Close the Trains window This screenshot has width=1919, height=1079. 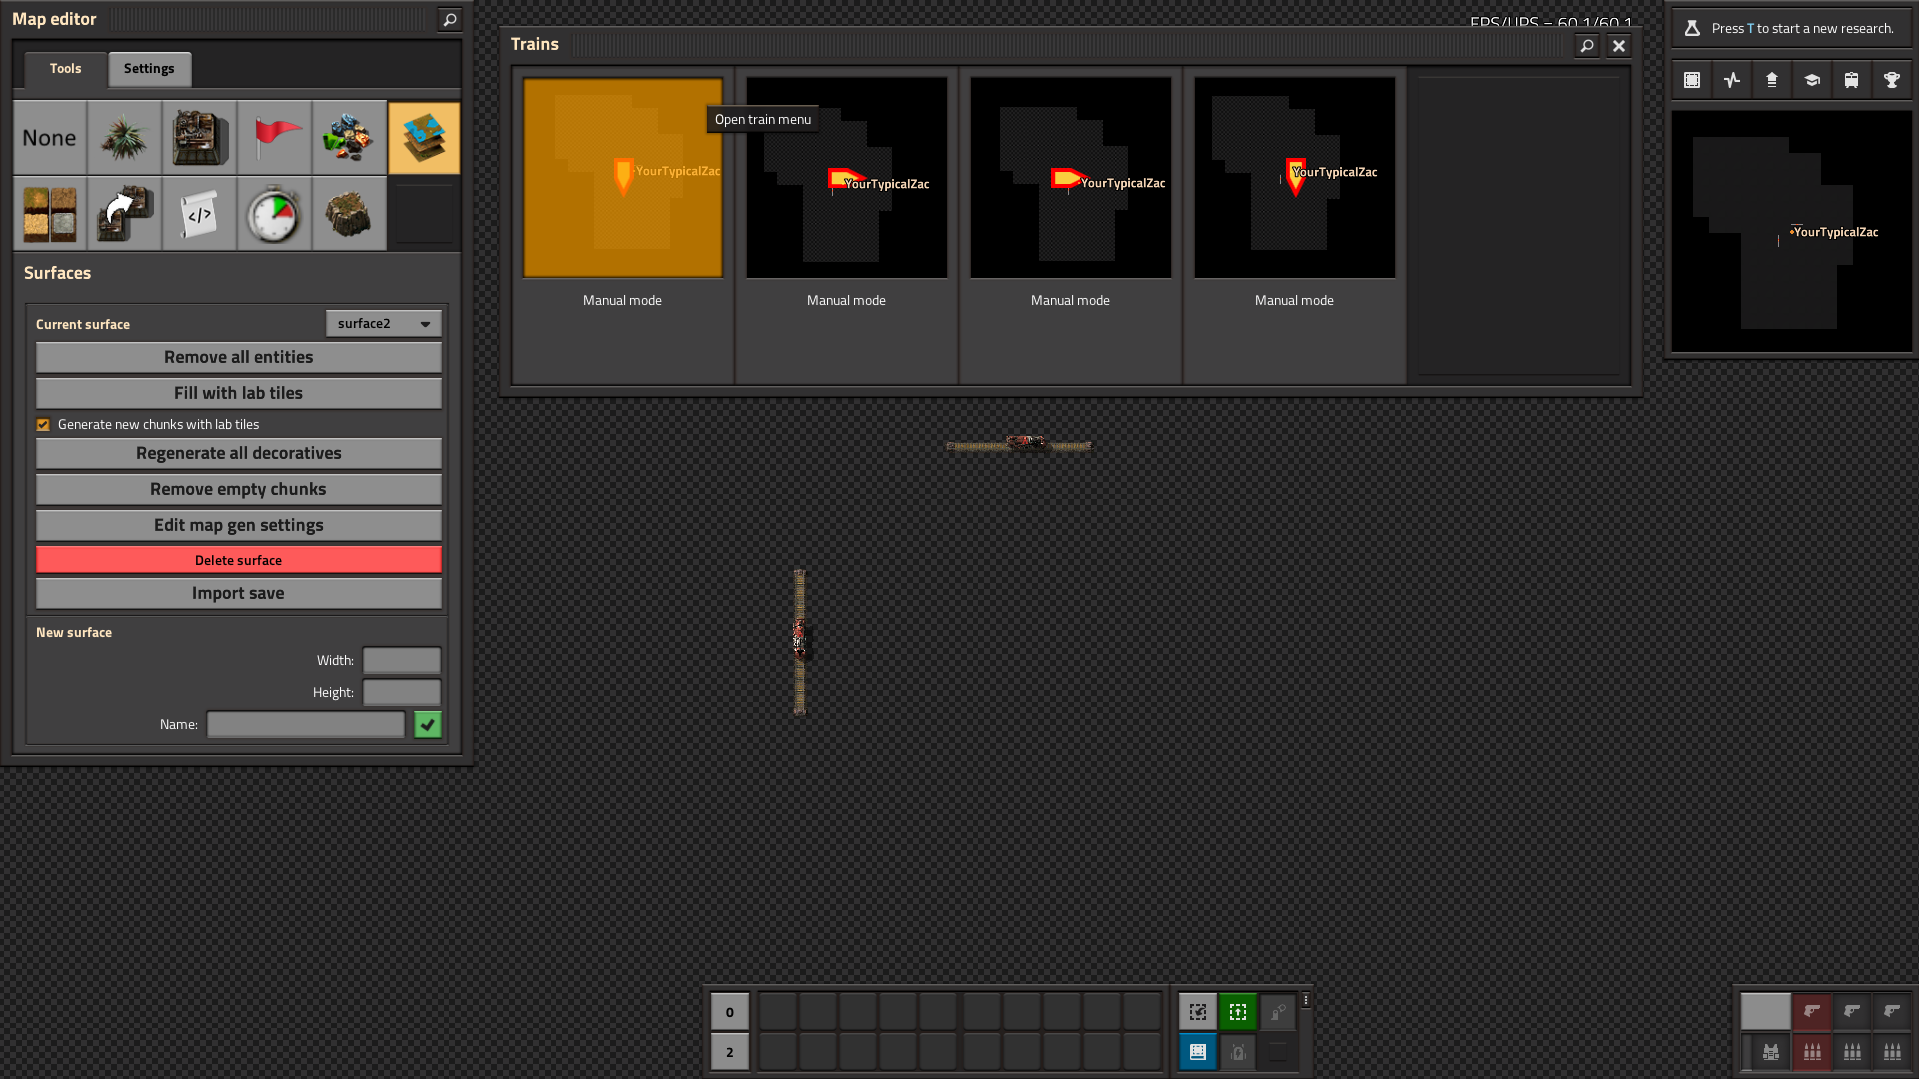[x=1619, y=45]
